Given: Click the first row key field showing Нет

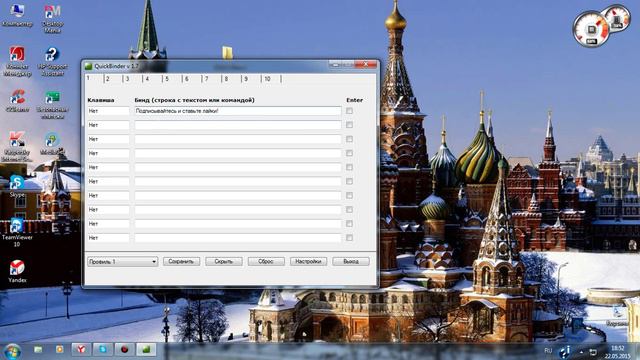Looking at the screenshot, I should pyautogui.click(x=108, y=111).
